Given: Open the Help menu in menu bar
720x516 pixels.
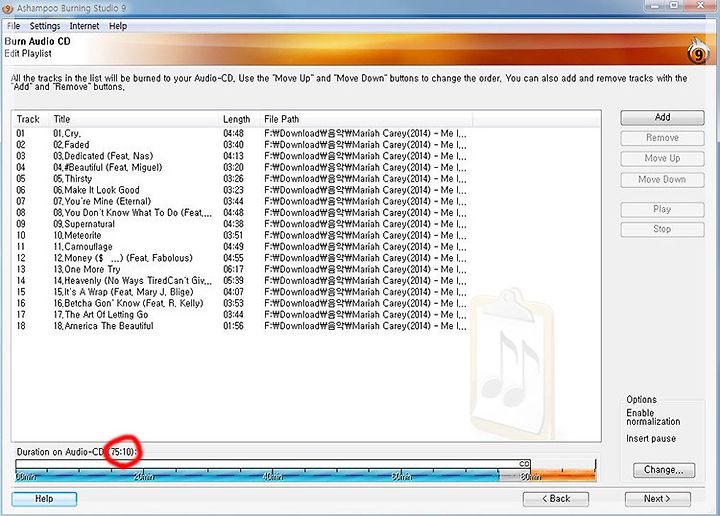Looking at the screenshot, I should click(x=118, y=26).
